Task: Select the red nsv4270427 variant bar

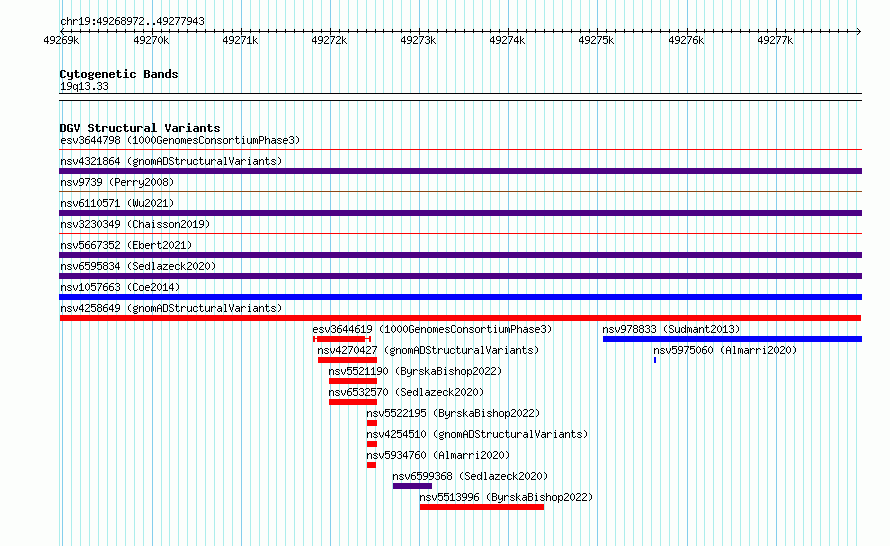Action: pos(347,360)
